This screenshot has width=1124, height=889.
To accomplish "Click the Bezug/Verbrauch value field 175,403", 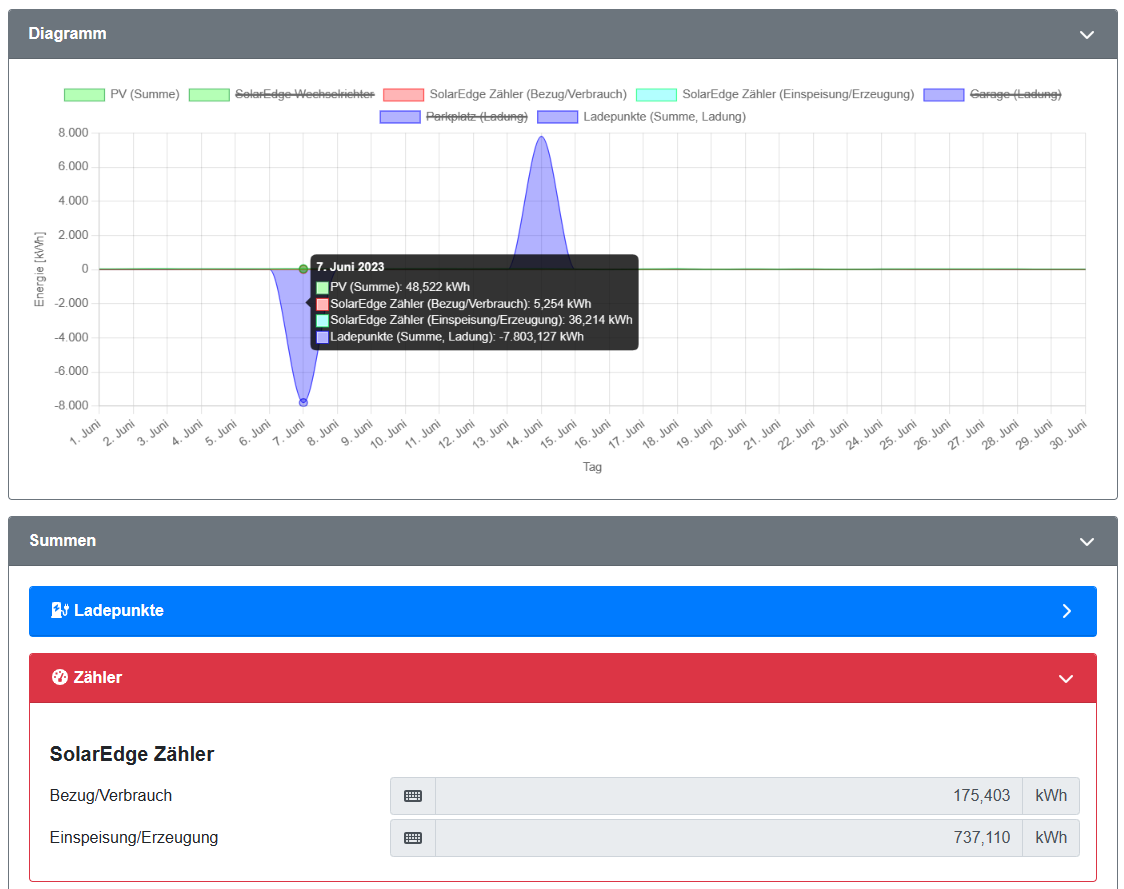I will 728,796.
